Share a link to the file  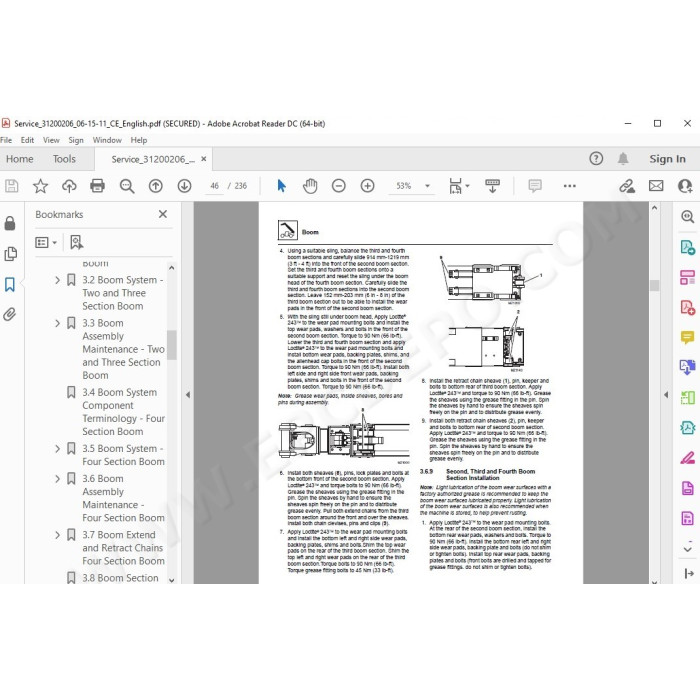click(x=627, y=186)
